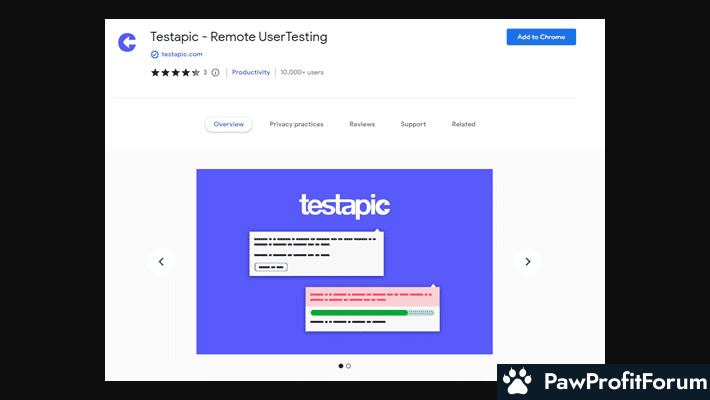Click the PawProfitForum paw logo
The image size is (710, 400).
click(x=517, y=382)
